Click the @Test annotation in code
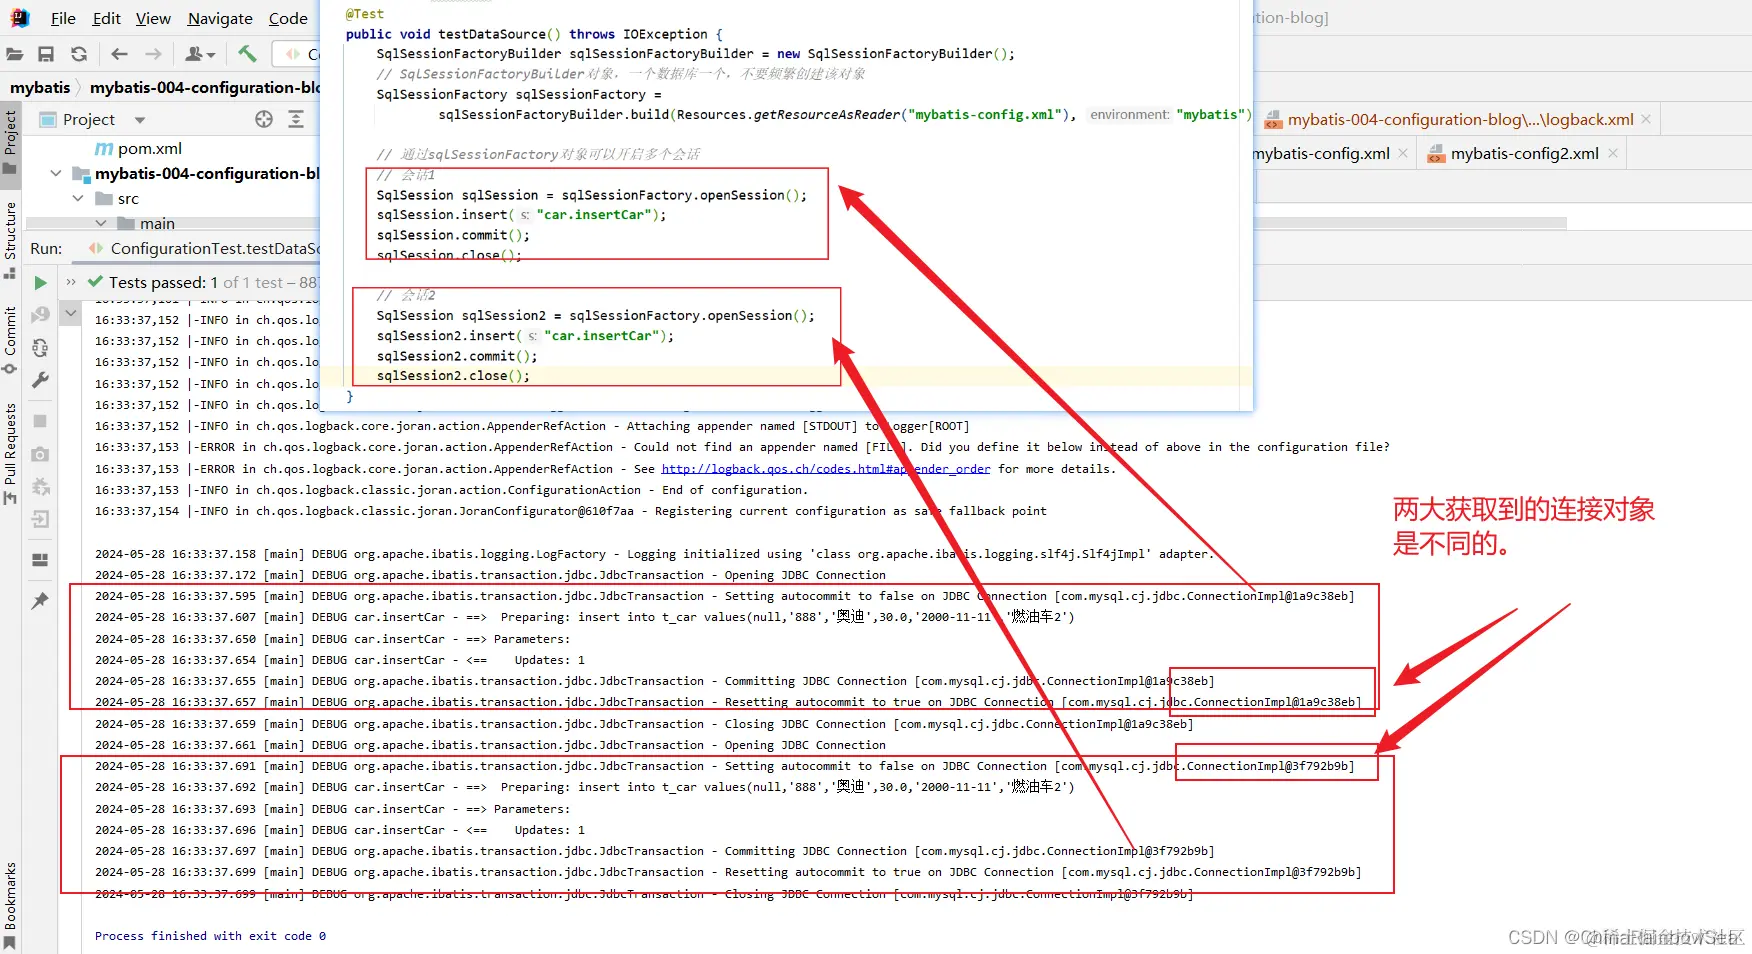Screen dimensions: 1752x954 point(364,14)
